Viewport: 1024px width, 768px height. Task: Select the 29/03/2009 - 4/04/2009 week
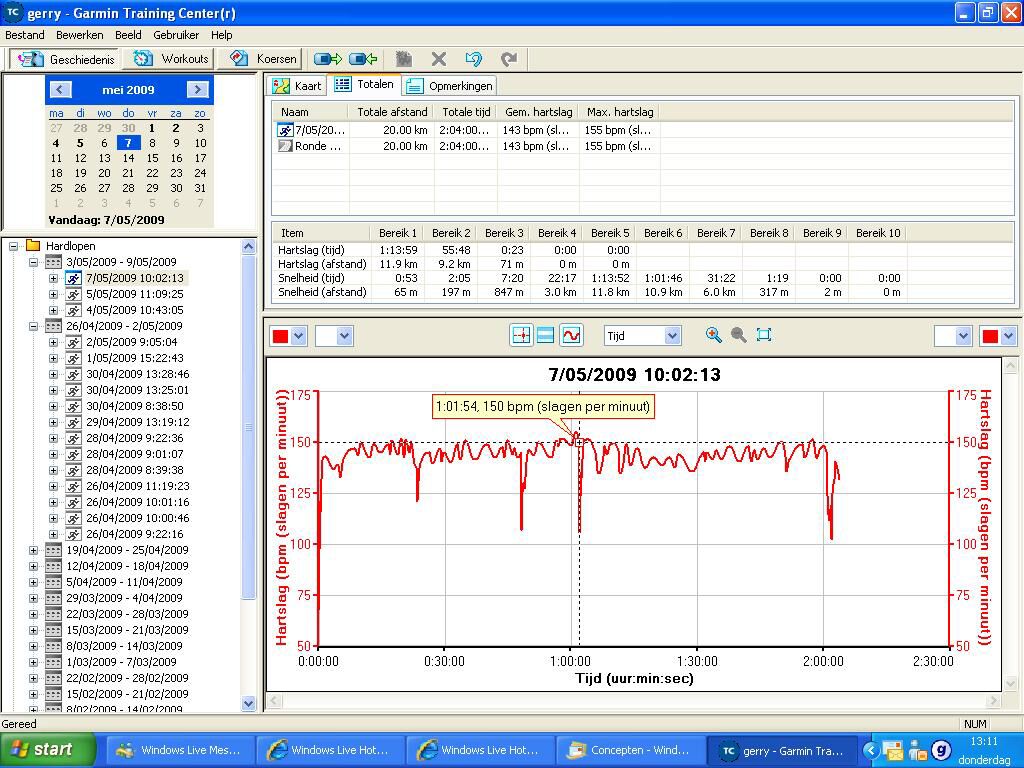[x=124, y=598]
